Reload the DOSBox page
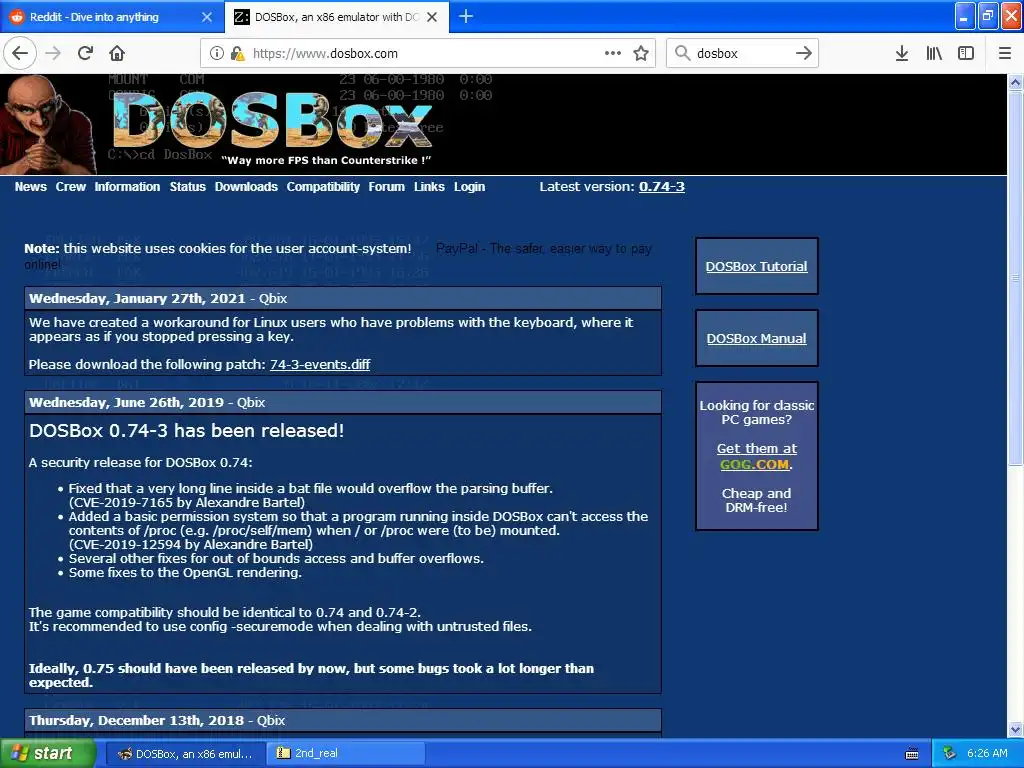Image resolution: width=1024 pixels, height=768 pixels. pyautogui.click(x=85, y=54)
